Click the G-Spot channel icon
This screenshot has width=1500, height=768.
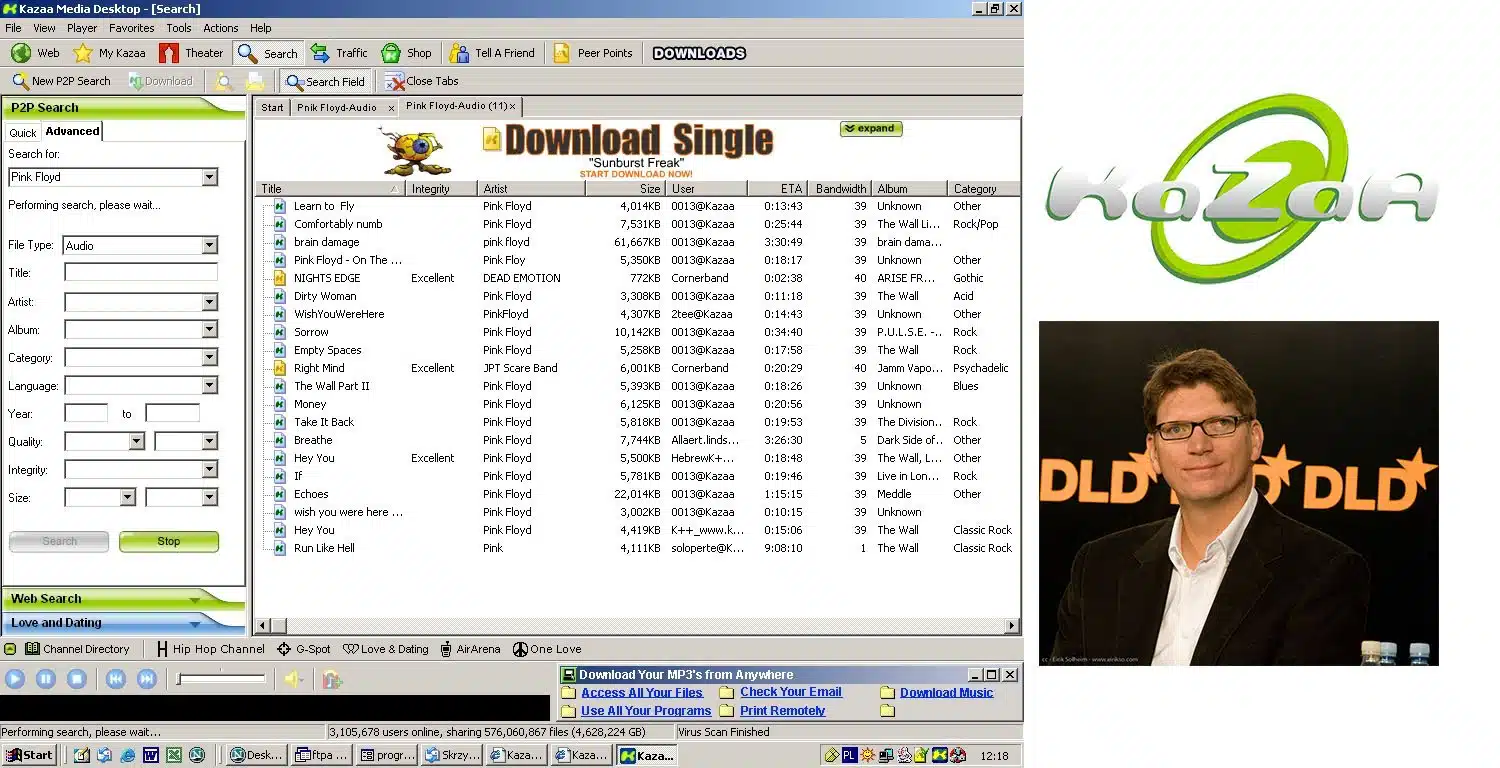point(301,648)
